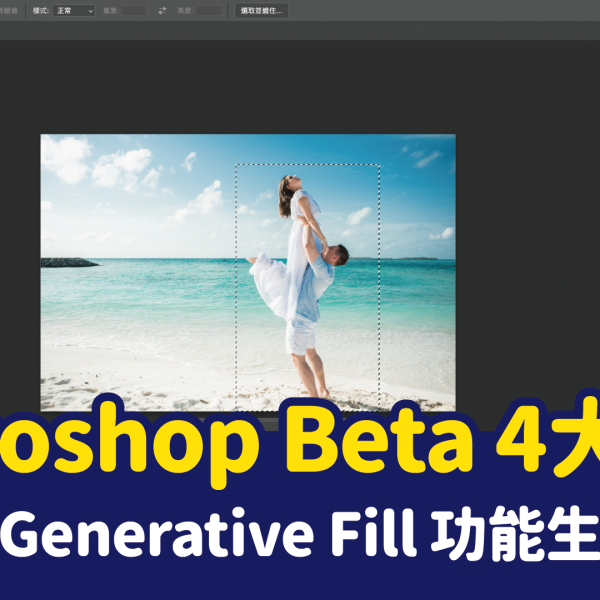Open the 樣式 dropdown set to 正常
This screenshot has width=600, height=600.
tap(74, 11)
